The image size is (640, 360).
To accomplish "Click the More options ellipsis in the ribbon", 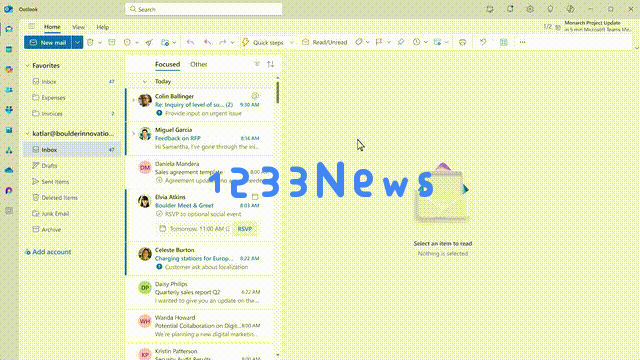I will [522, 42].
